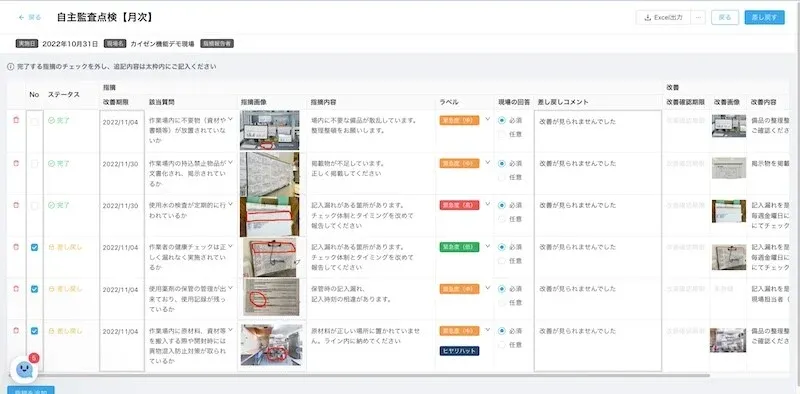
Task: Click the ← 戻る link at top left
Action: tap(30, 17)
